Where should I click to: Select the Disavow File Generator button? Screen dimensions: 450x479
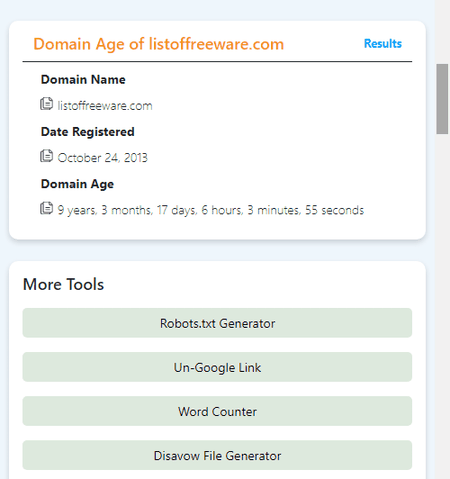(217, 455)
